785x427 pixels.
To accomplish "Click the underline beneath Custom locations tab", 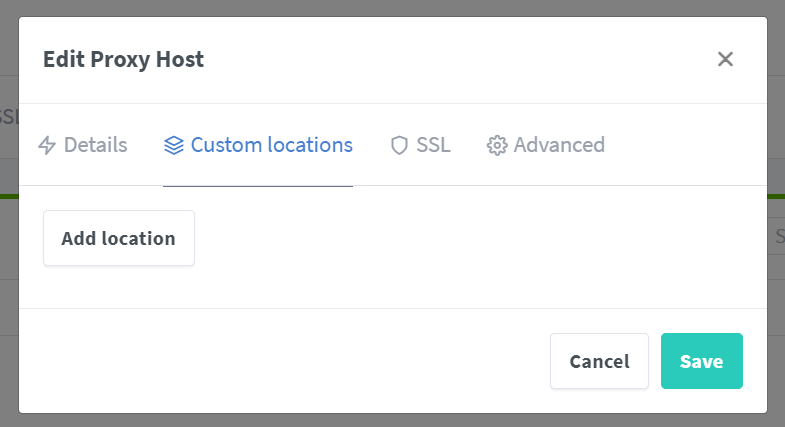I will click(x=258, y=186).
